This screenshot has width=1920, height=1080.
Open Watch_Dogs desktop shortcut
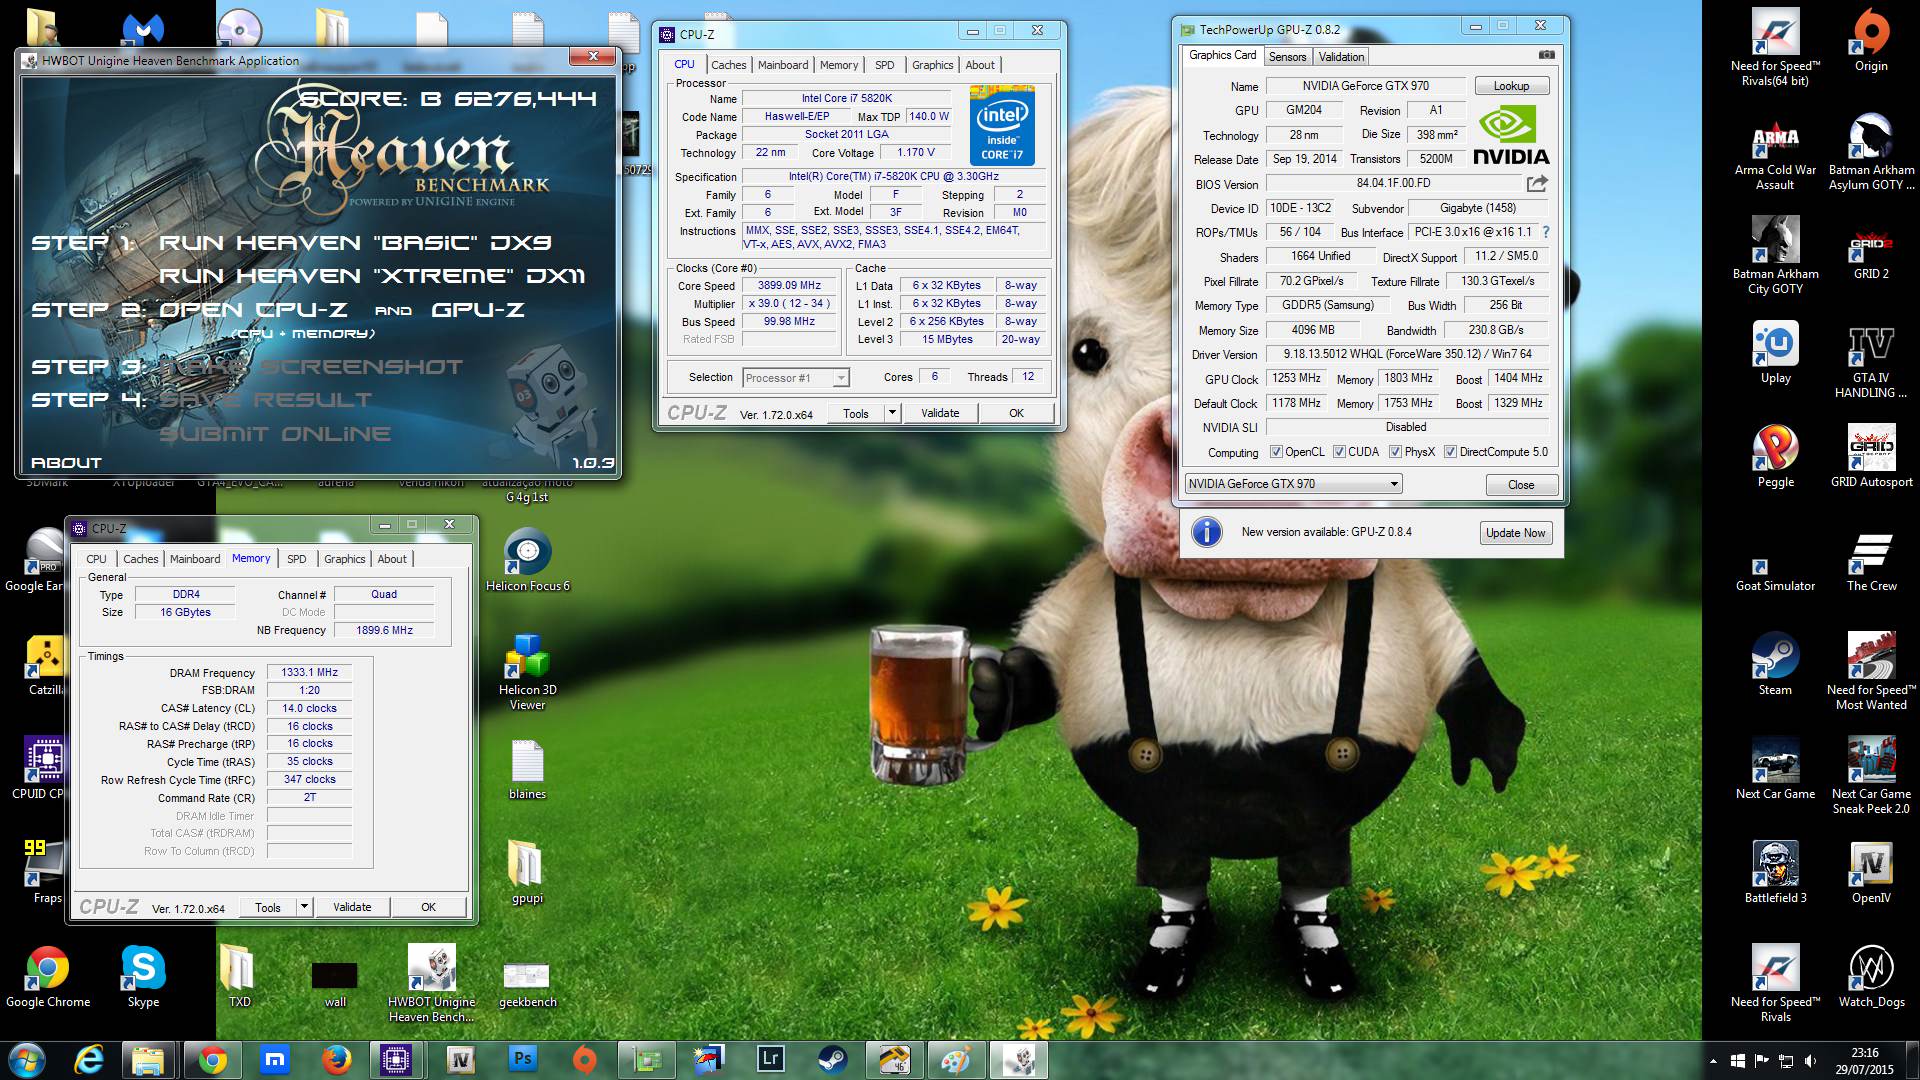click(1871, 976)
